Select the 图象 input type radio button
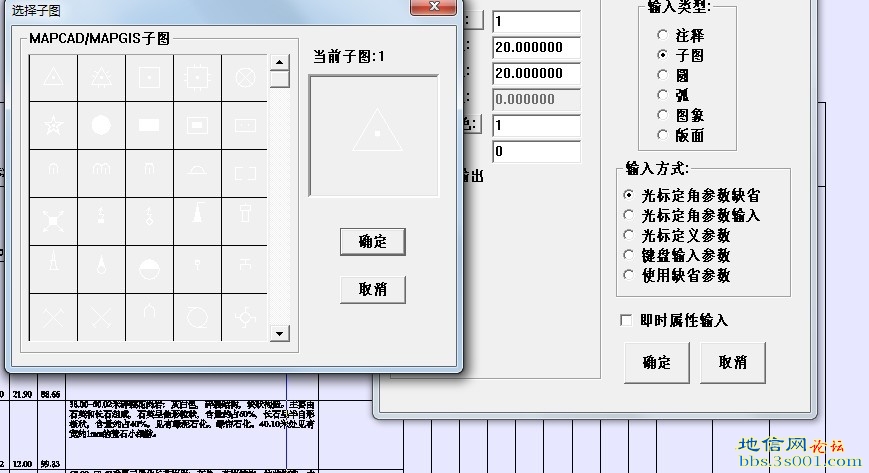Image resolution: width=869 pixels, height=473 pixels. coord(662,115)
